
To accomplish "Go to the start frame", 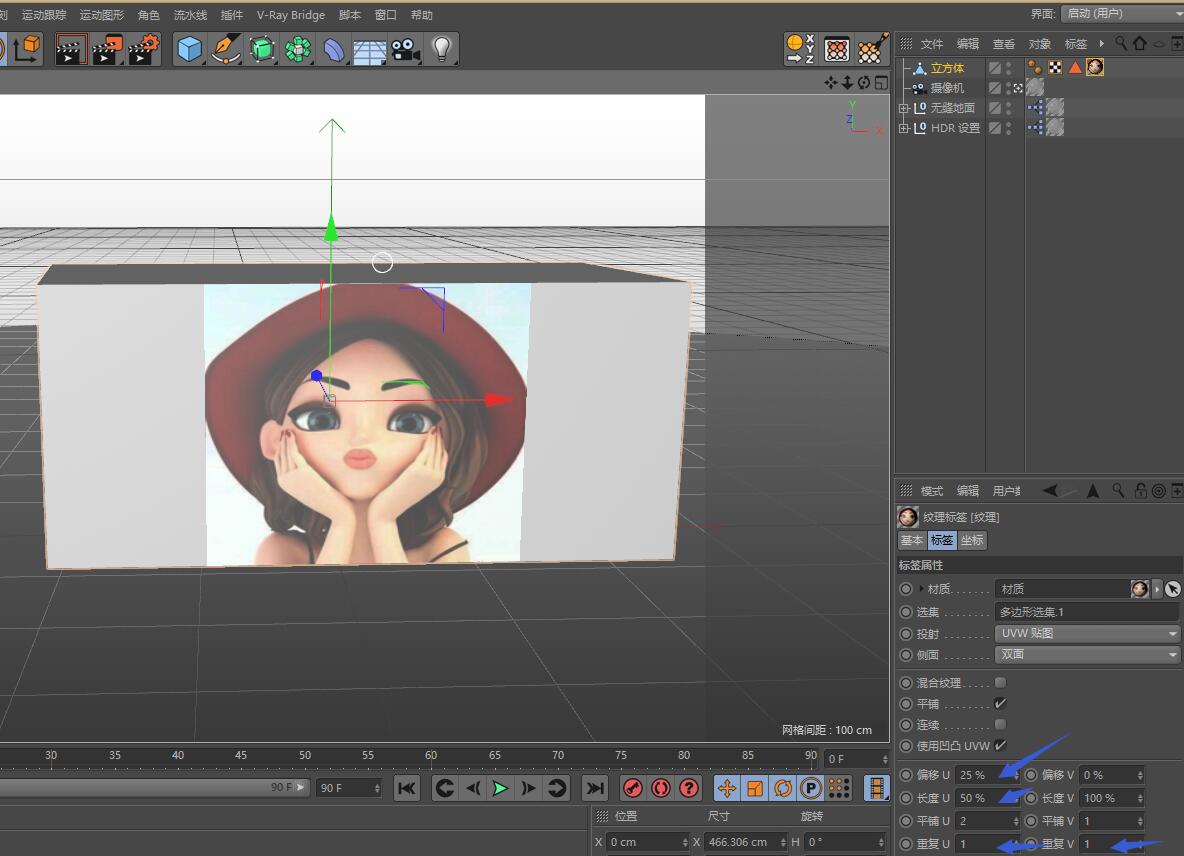I will (407, 789).
